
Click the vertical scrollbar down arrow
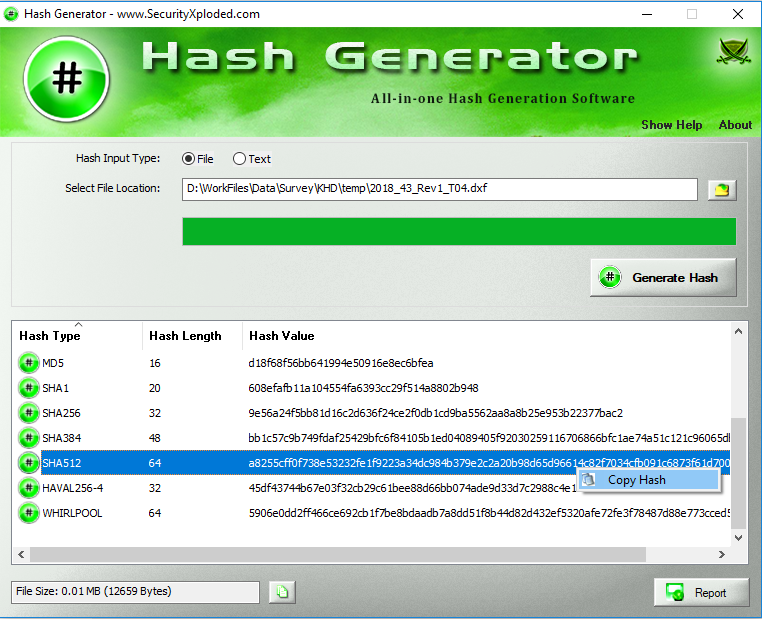click(738, 537)
